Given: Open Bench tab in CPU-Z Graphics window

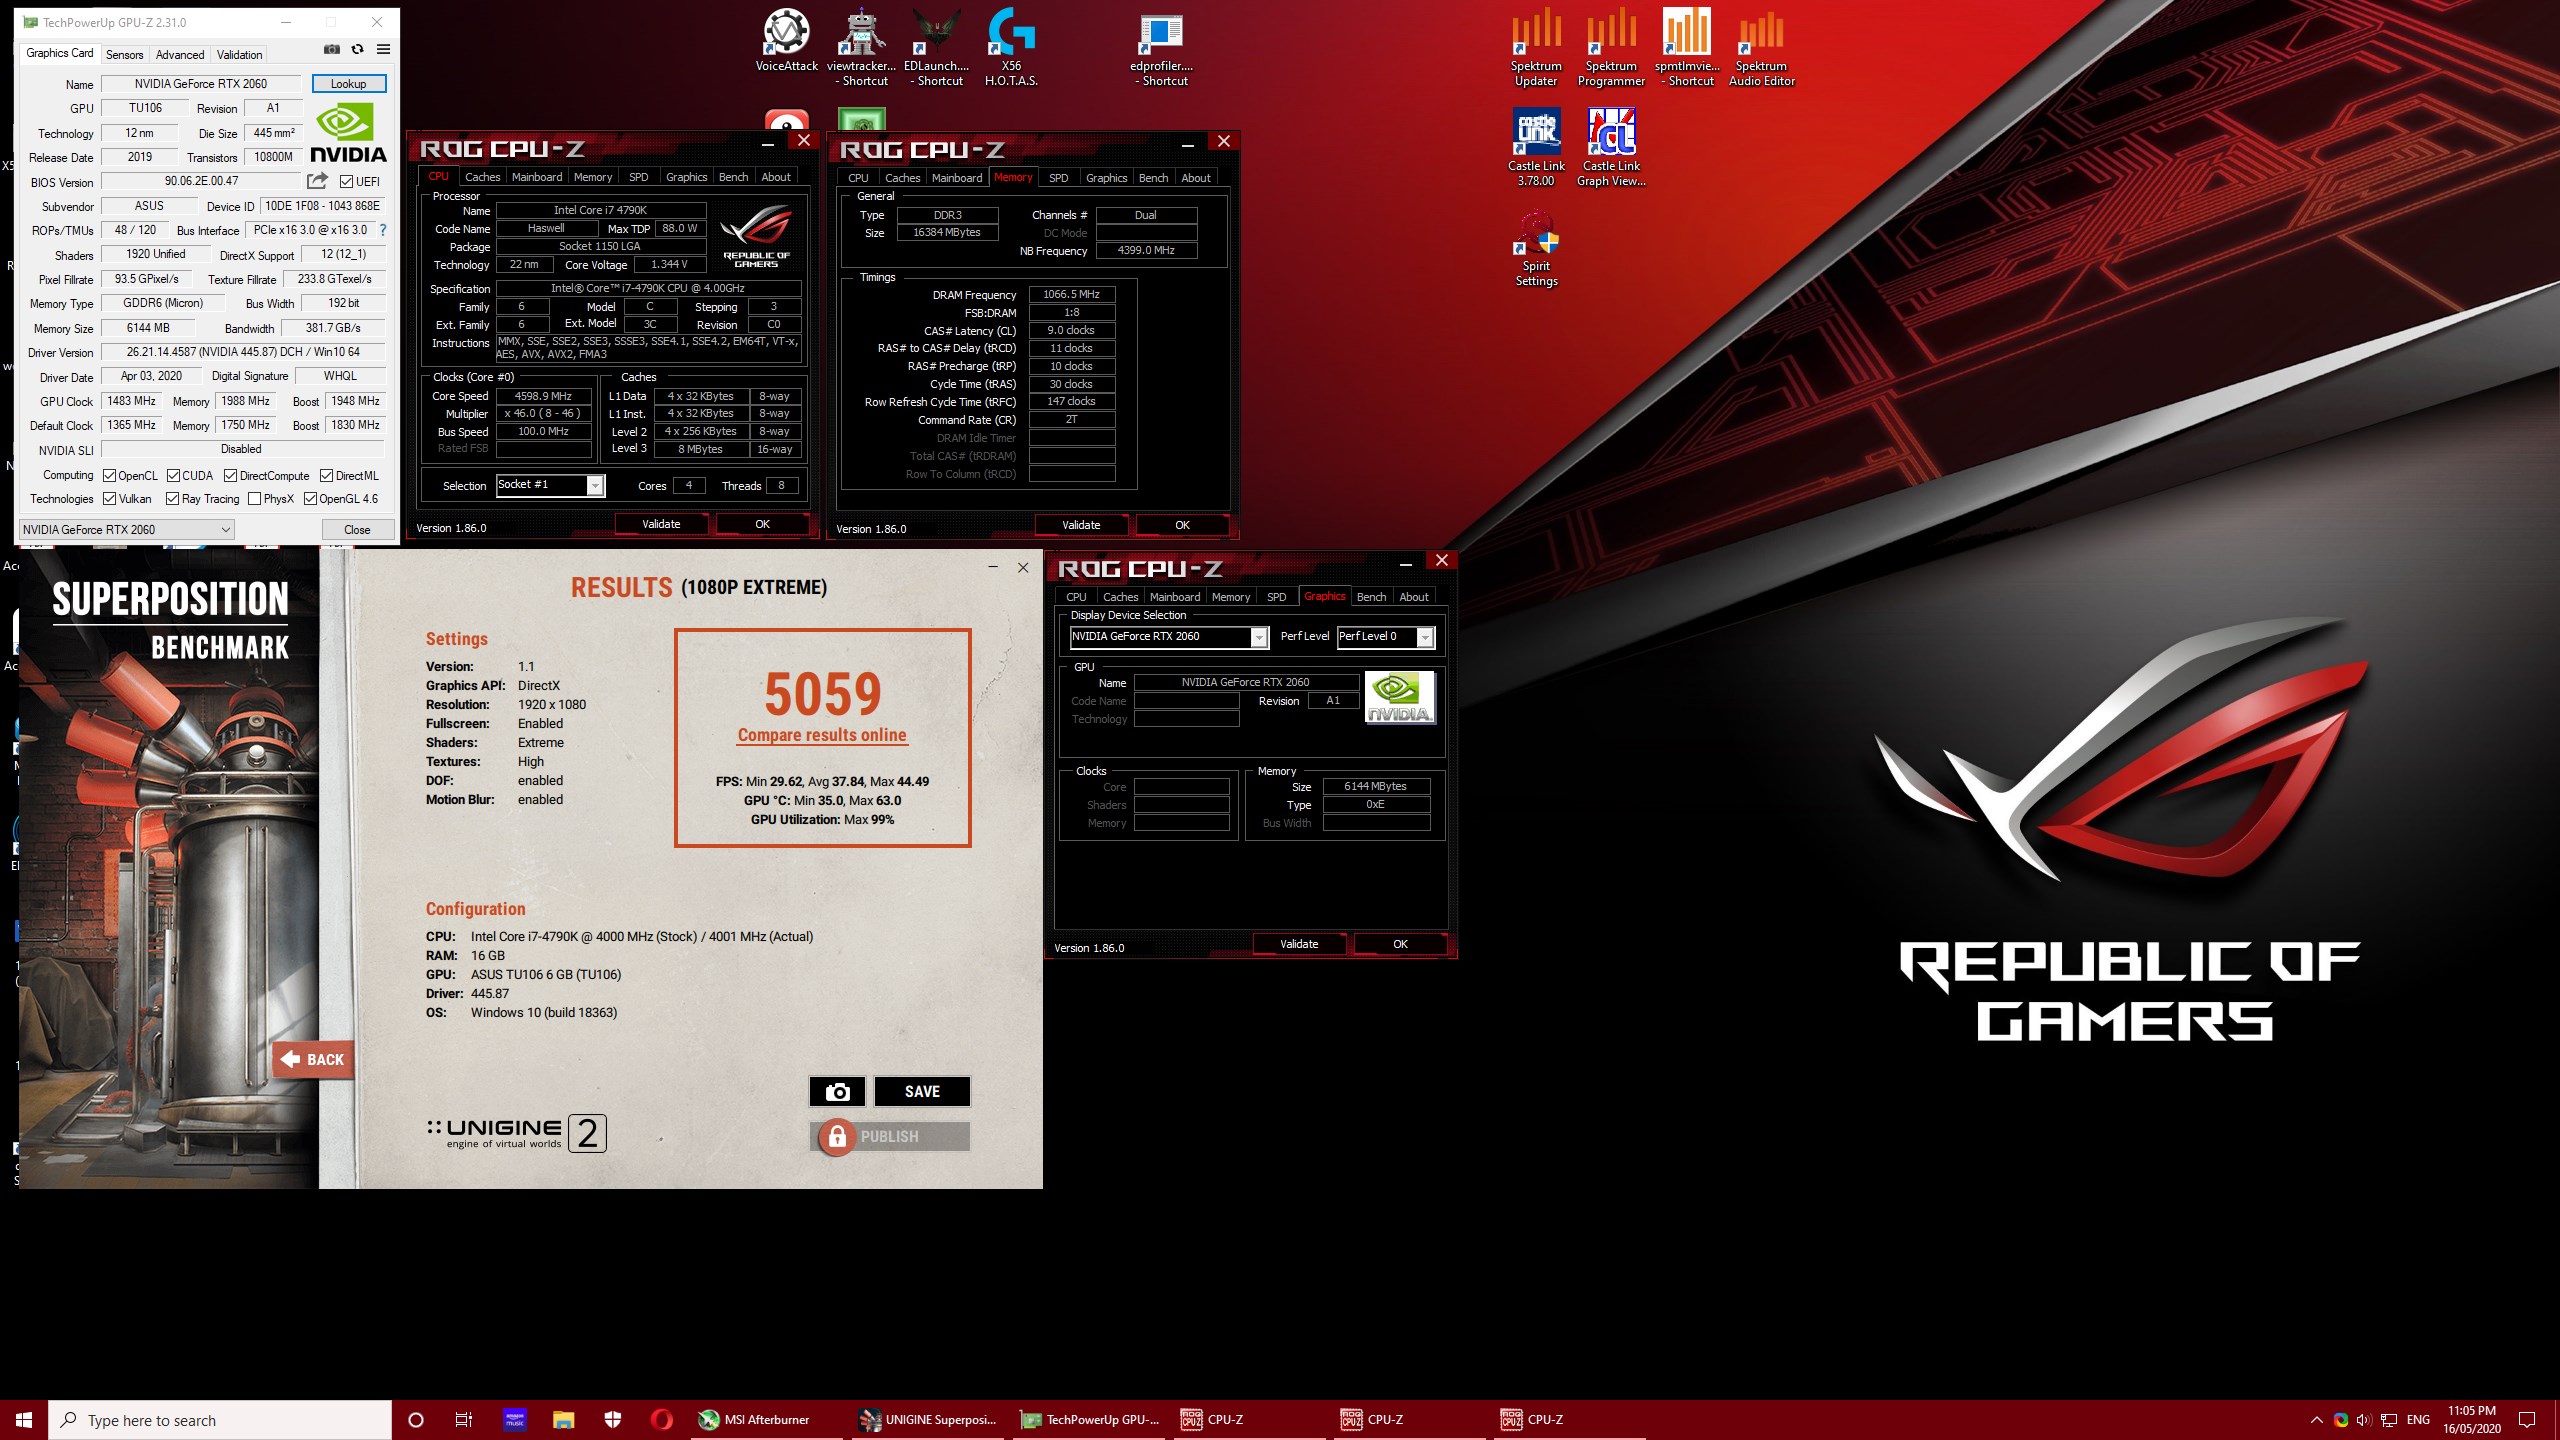Looking at the screenshot, I should click(x=1371, y=597).
